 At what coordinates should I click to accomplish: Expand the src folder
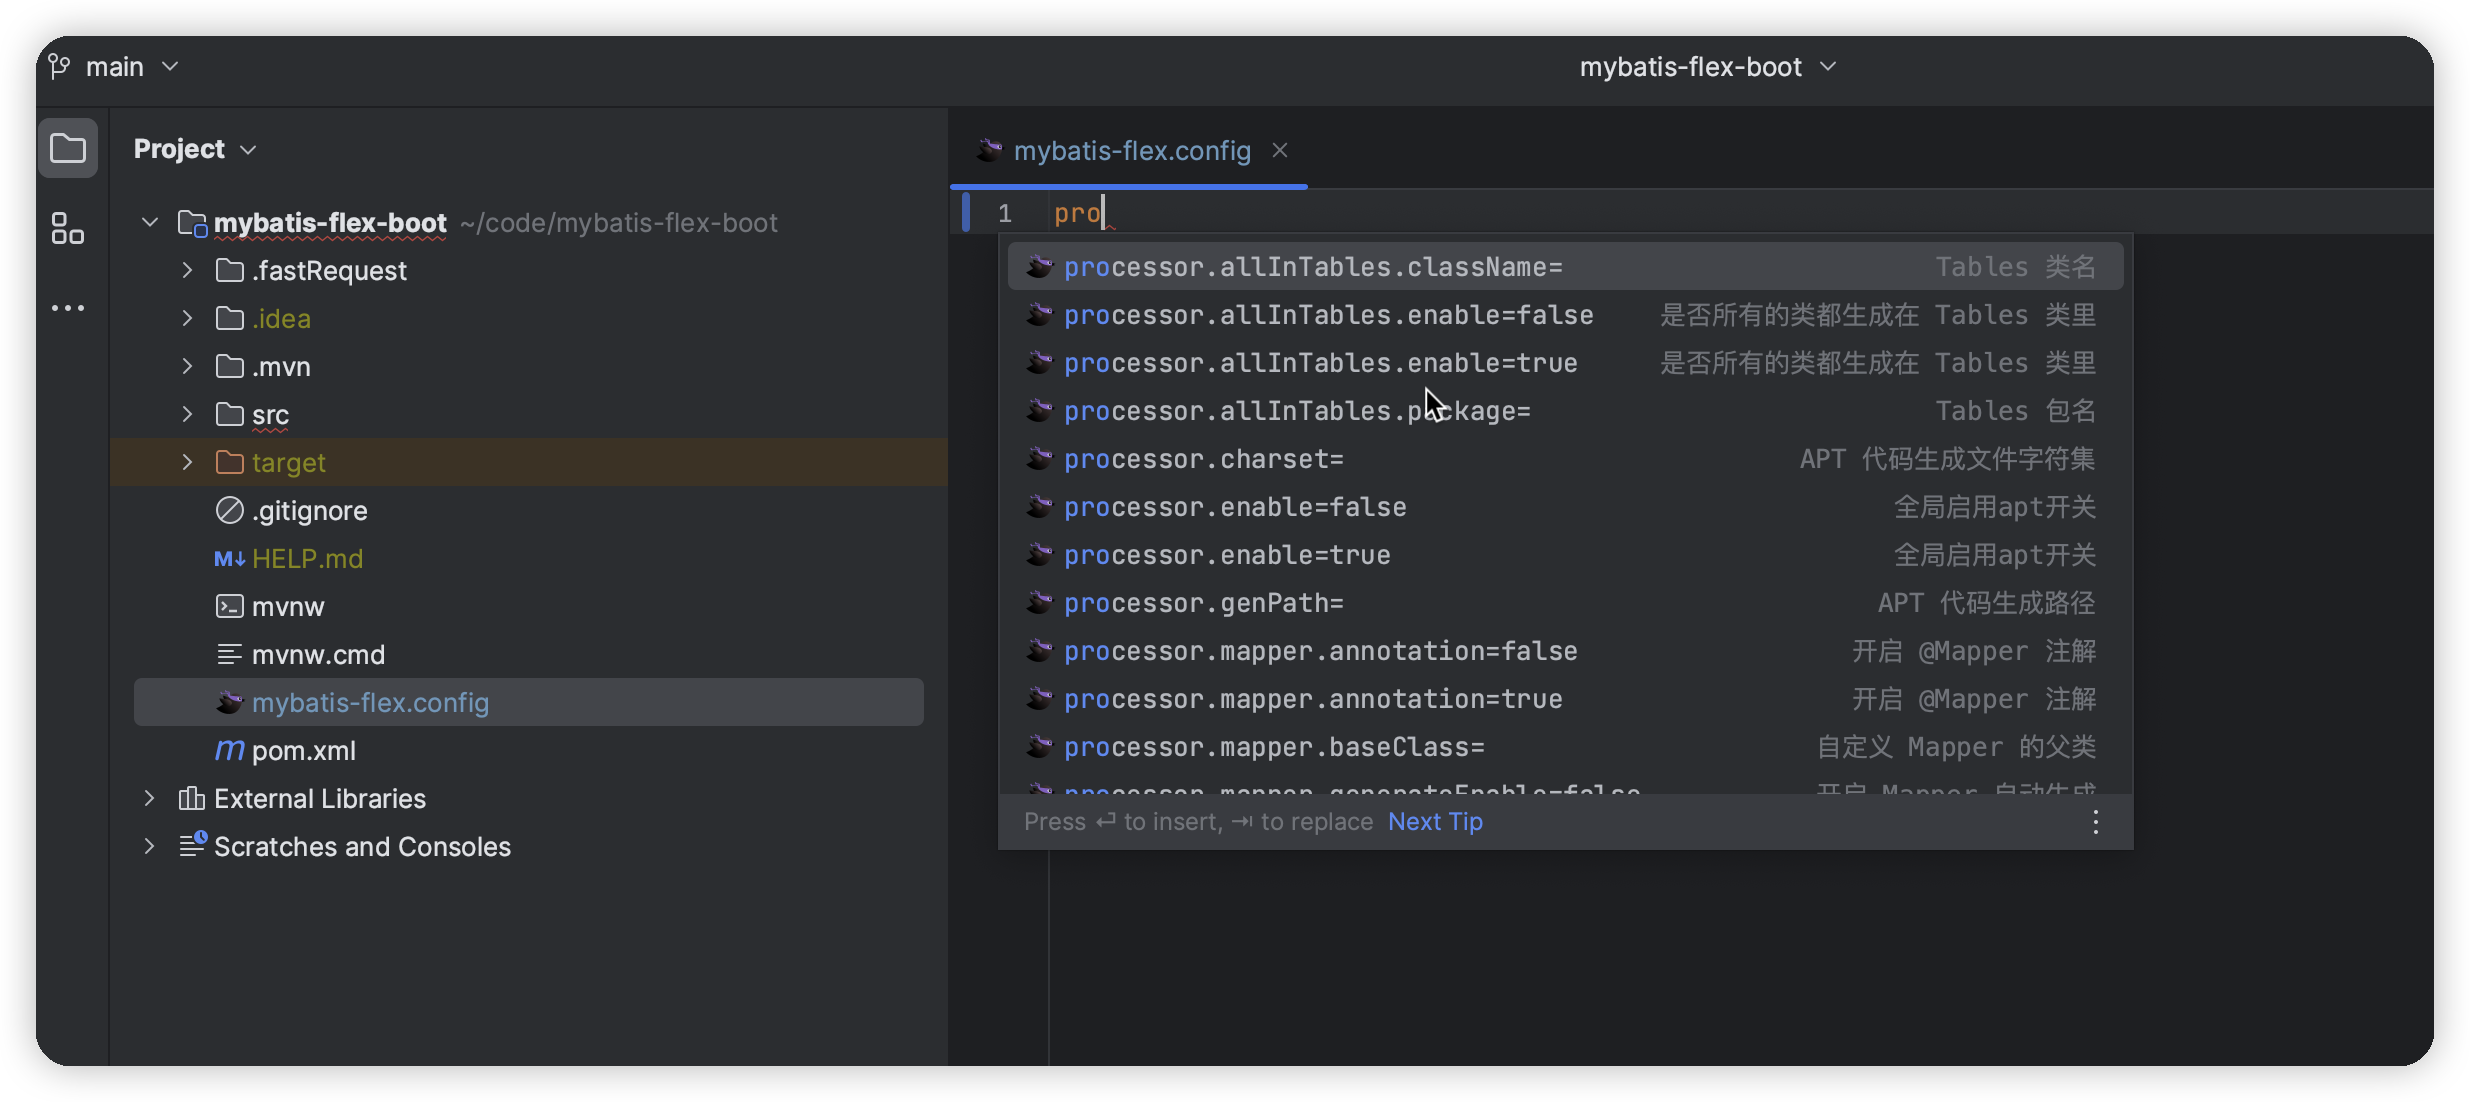(187, 414)
